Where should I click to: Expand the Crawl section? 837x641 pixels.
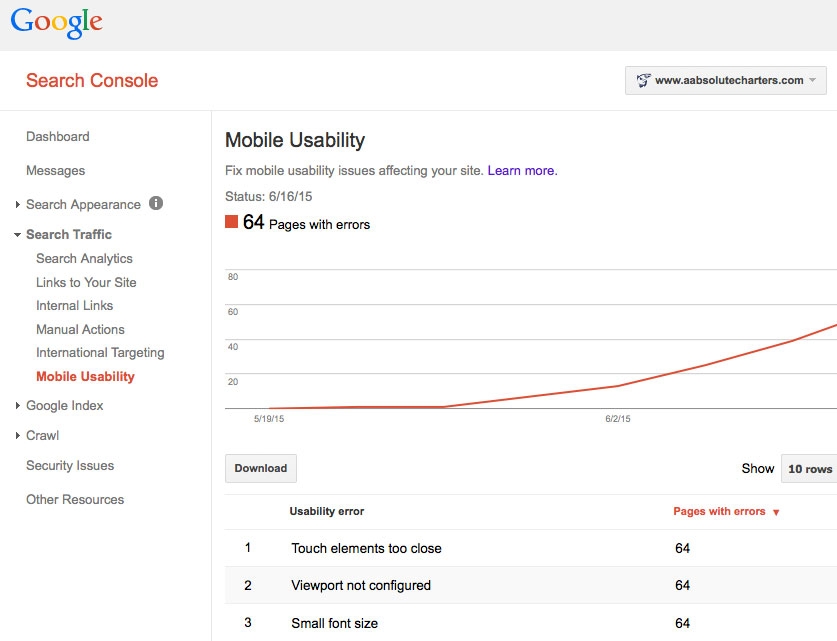(18, 436)
